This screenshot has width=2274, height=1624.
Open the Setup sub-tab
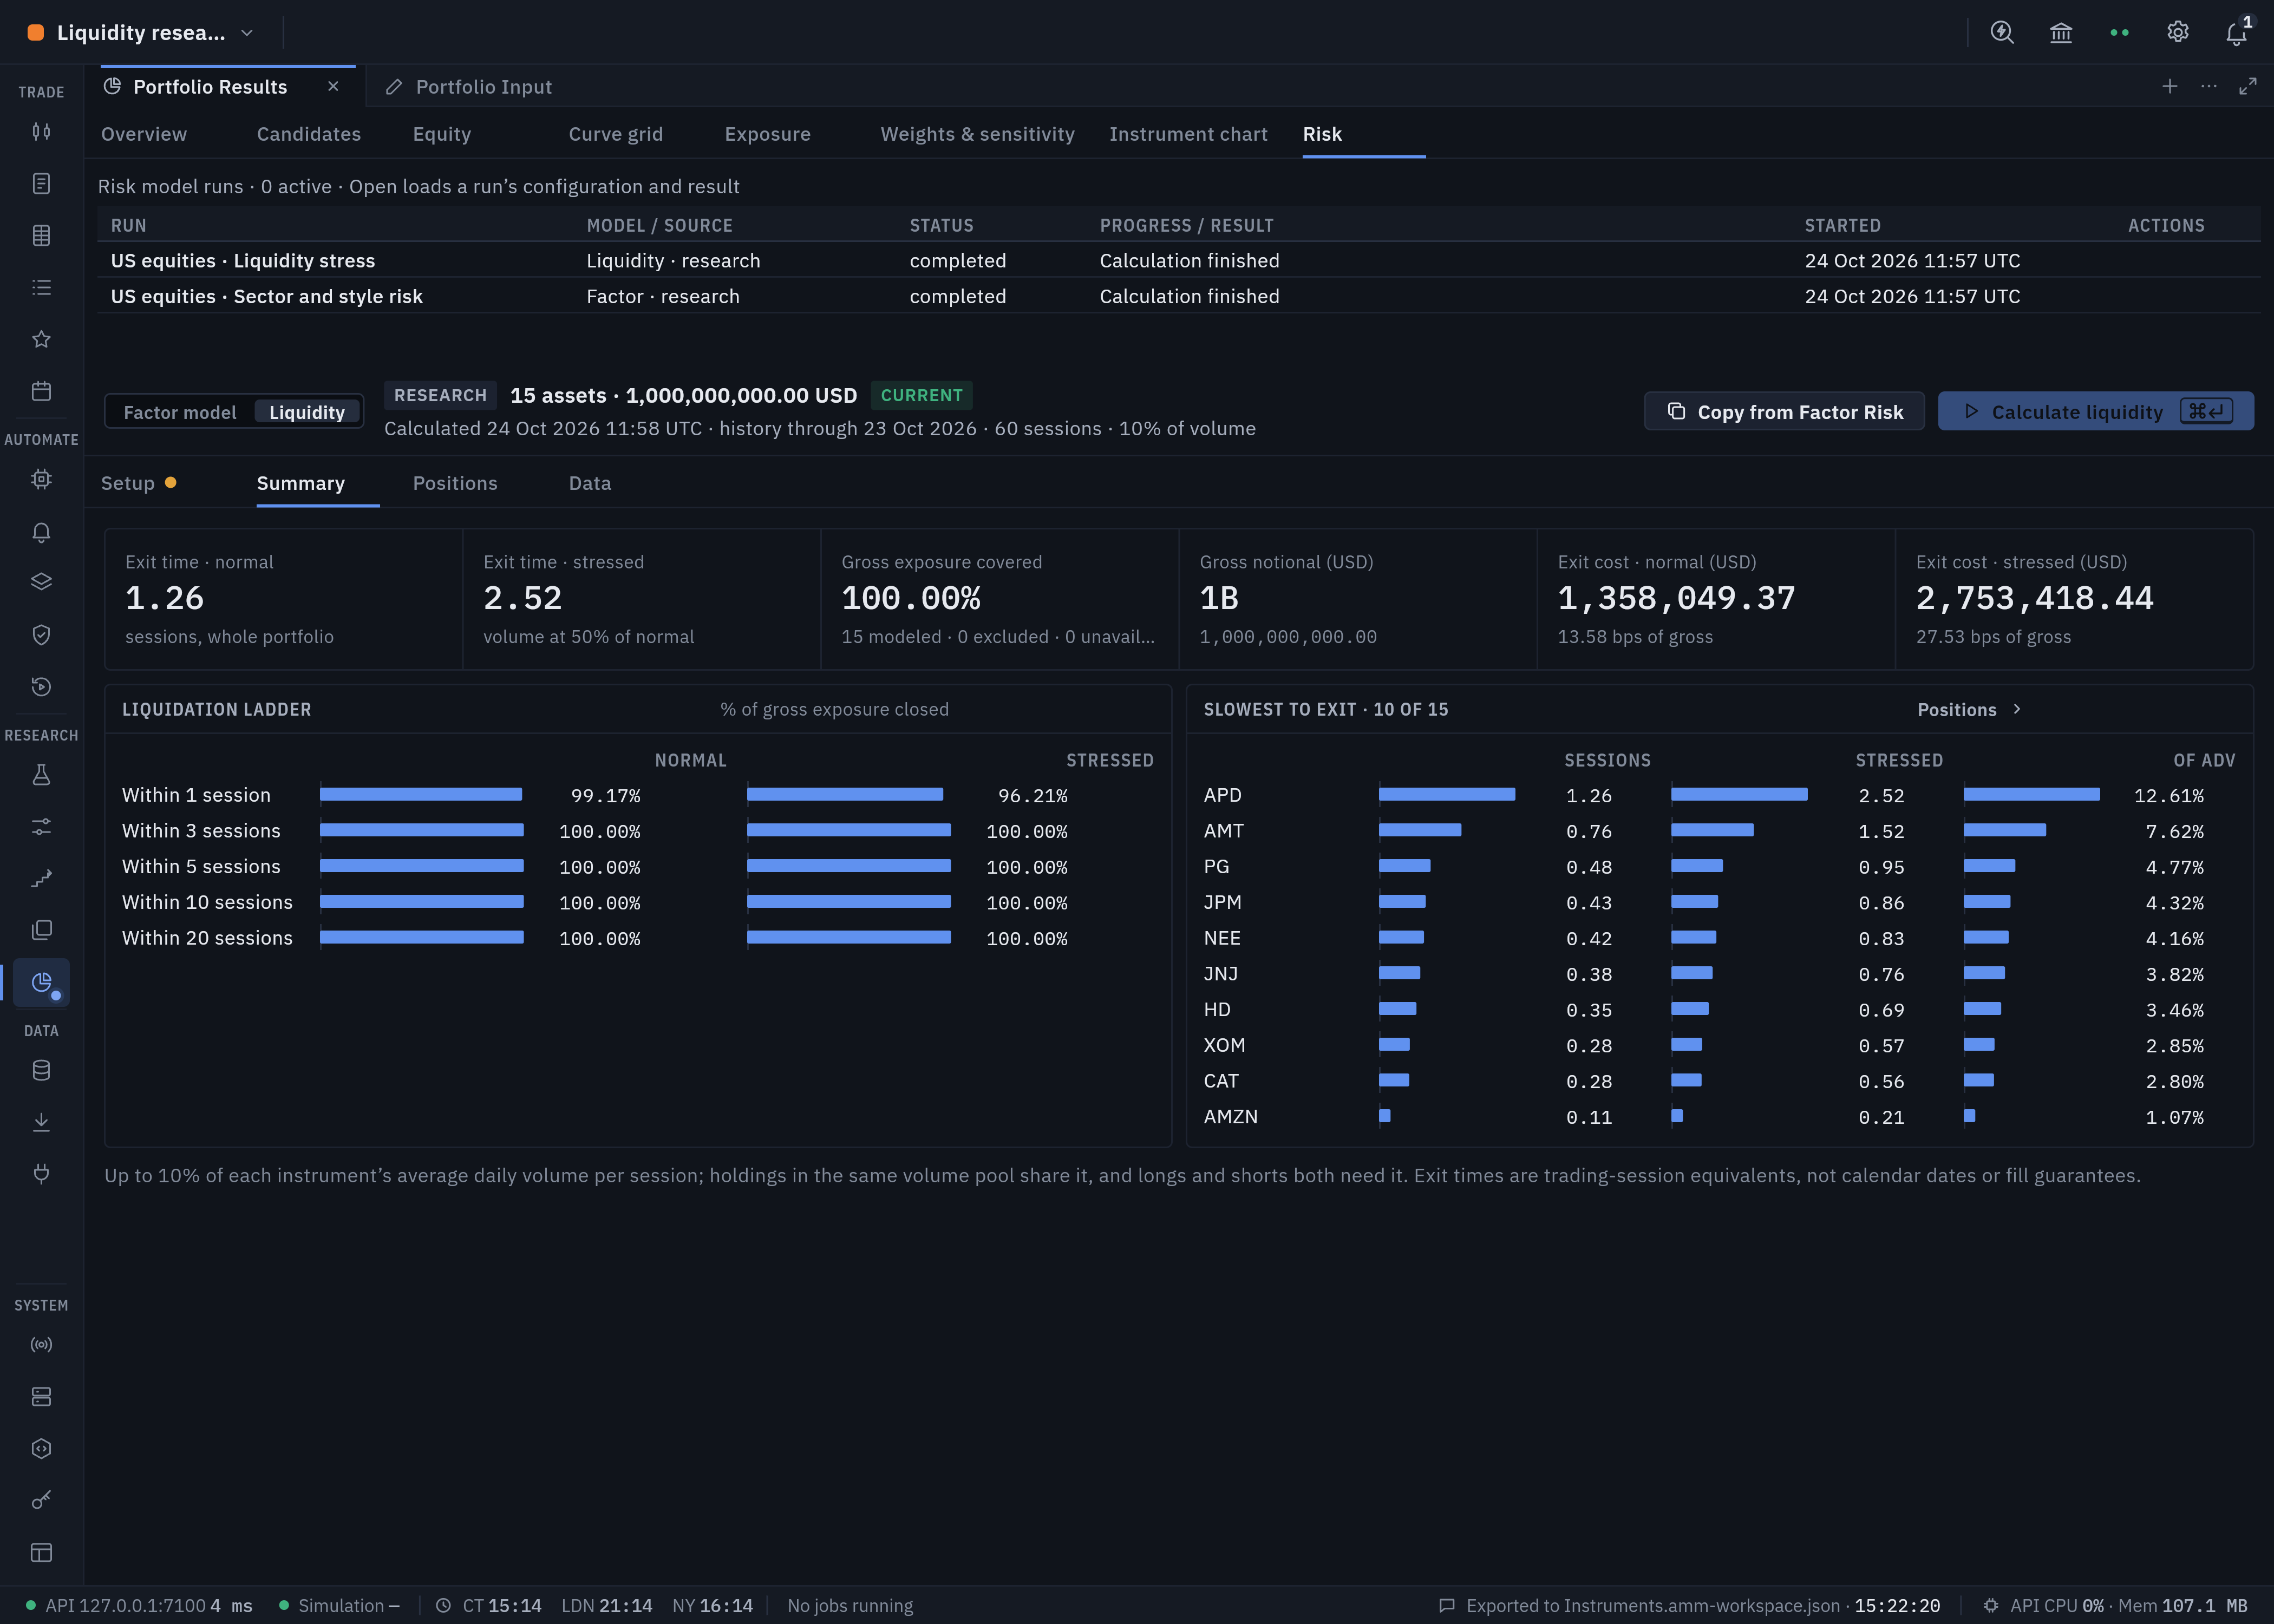coord(139,483)
